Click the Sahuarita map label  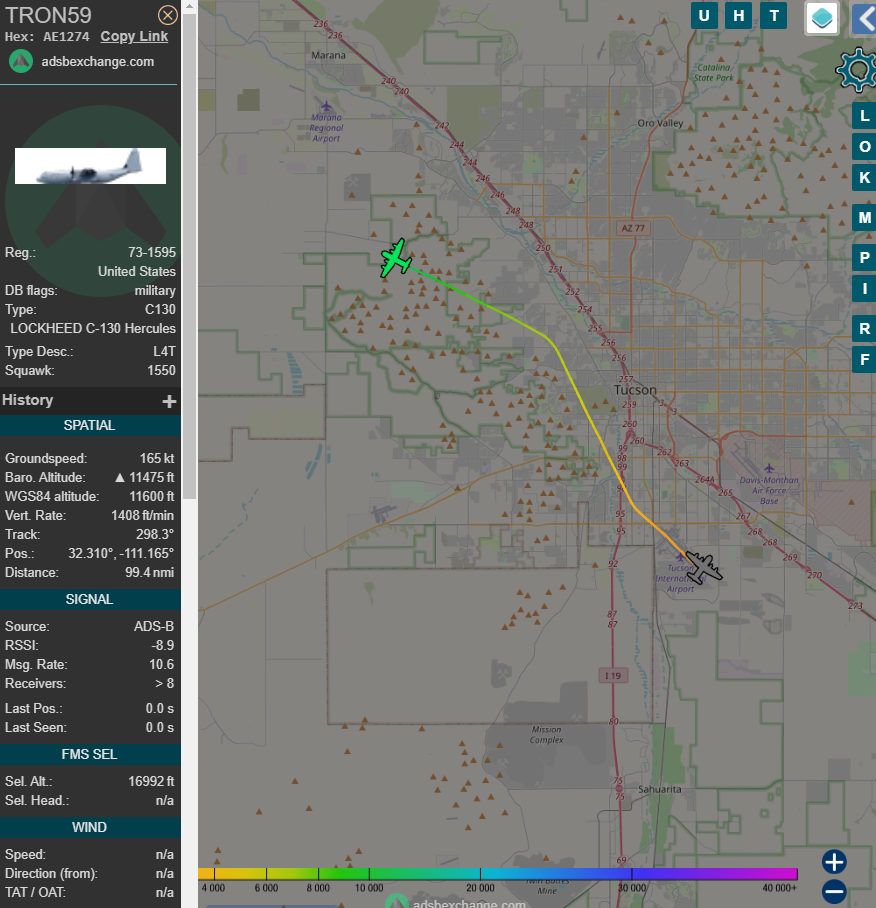pos(659,789)
